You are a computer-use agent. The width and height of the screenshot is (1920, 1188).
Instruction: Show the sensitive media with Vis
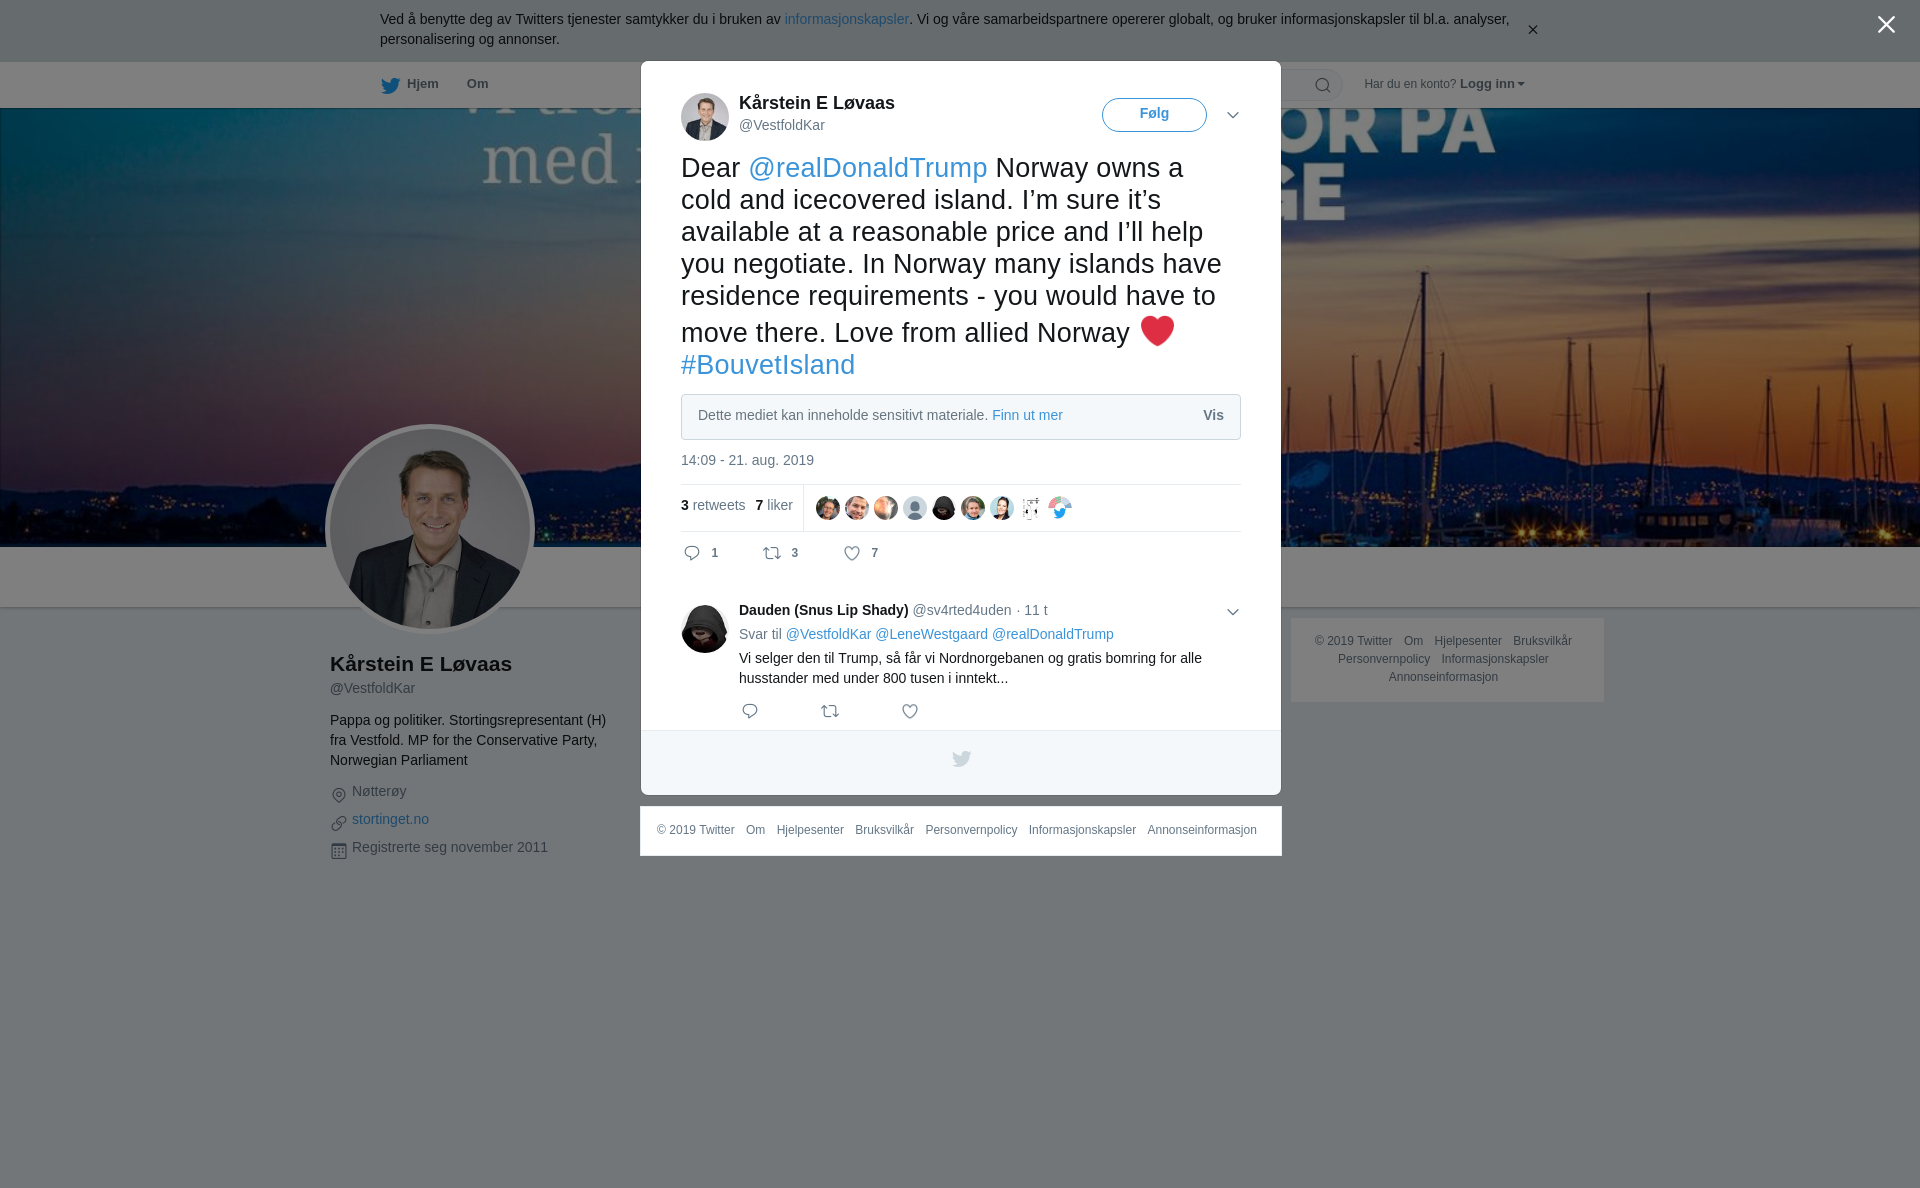[x=1213, y=416]
